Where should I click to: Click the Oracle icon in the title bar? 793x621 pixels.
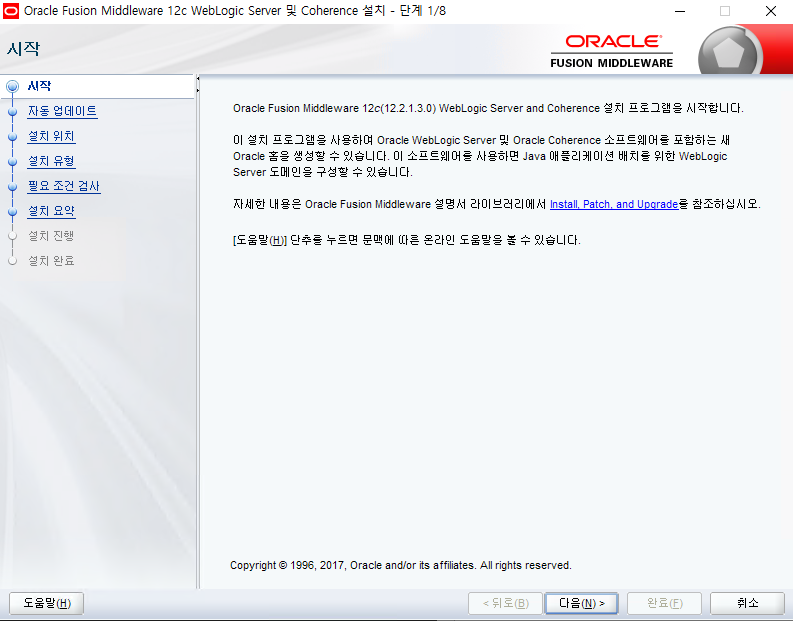tap(11, 11)
